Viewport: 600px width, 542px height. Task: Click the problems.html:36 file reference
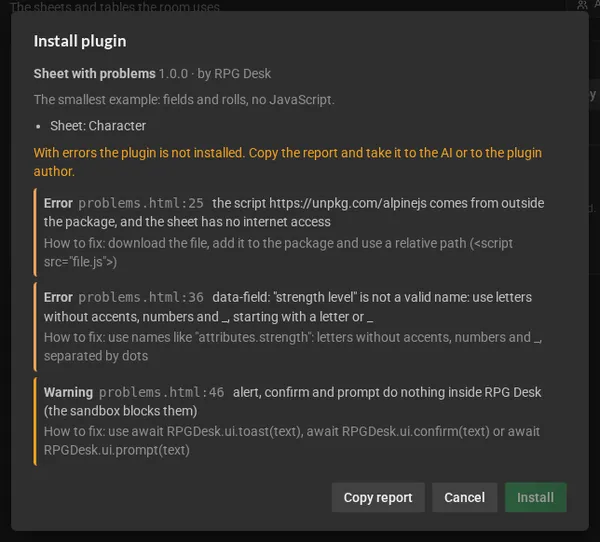pos(141,297)
